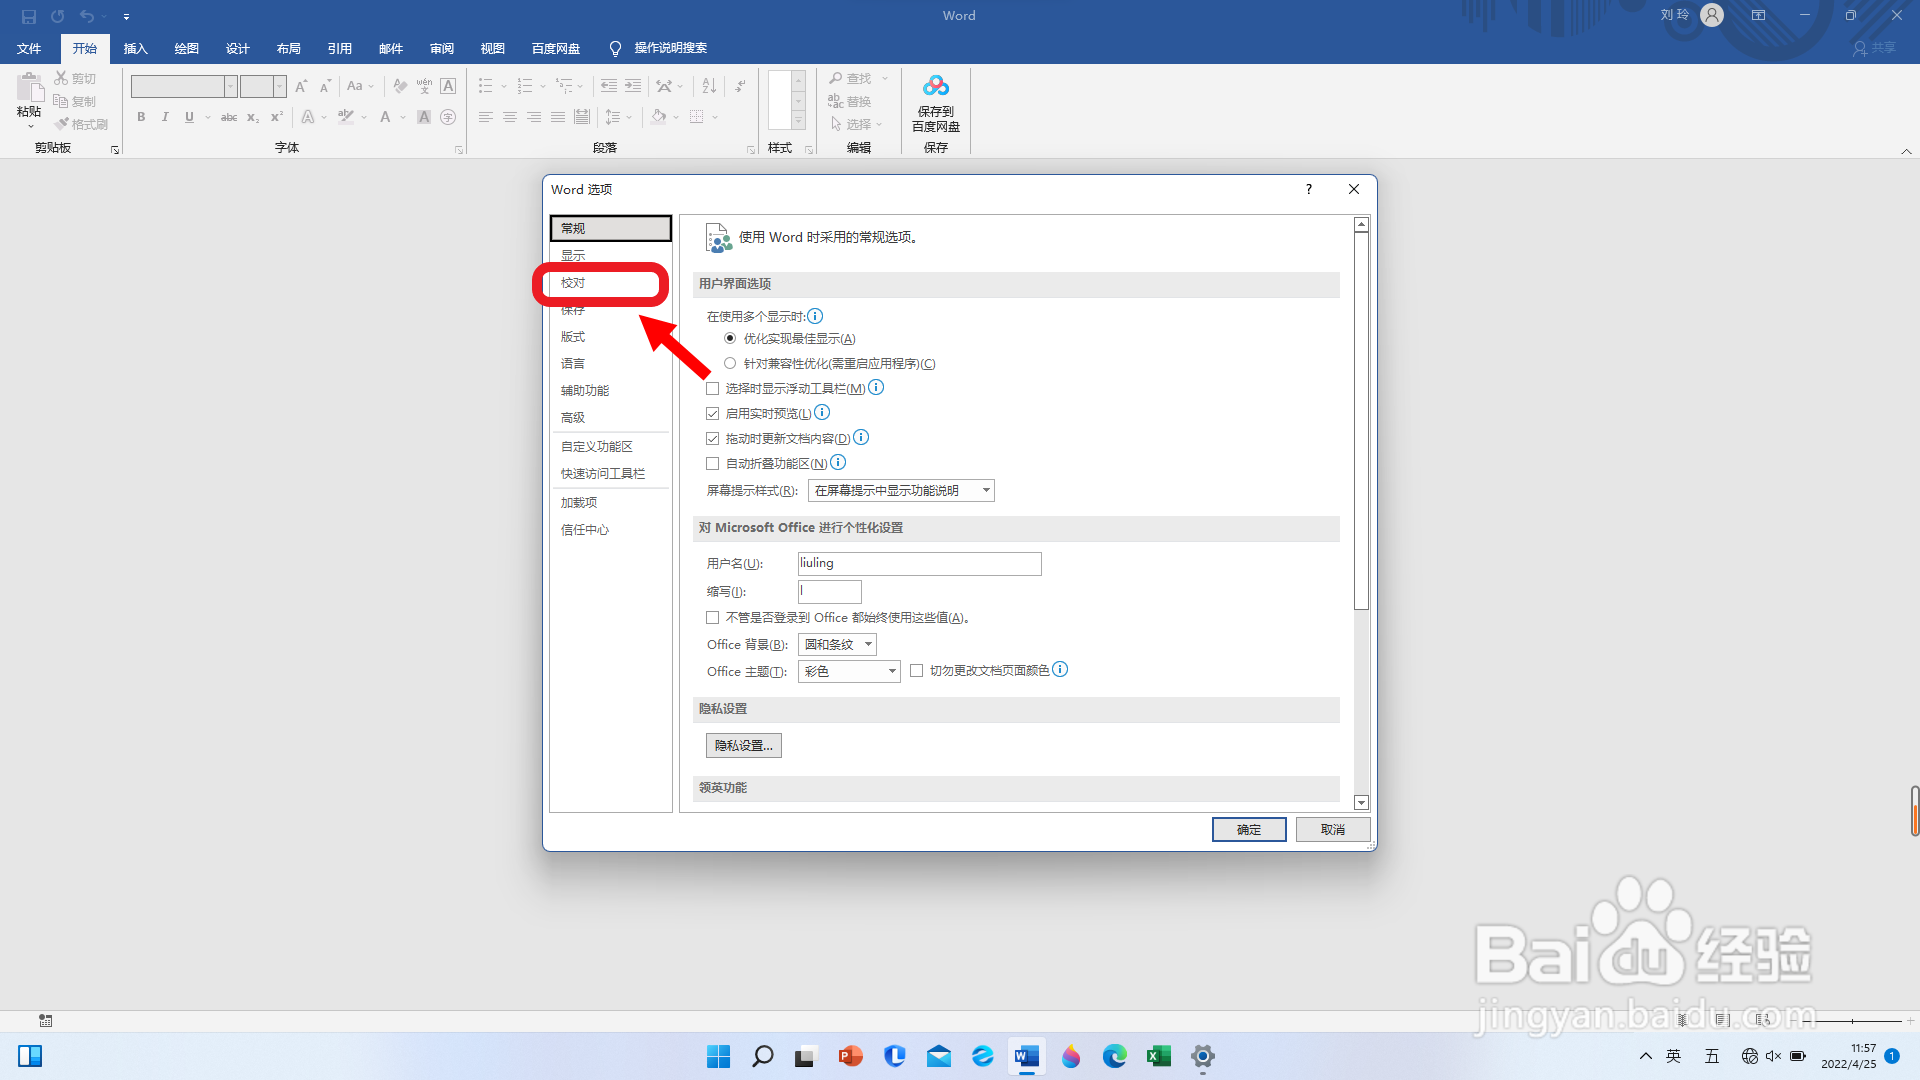Enable 自动折叠功能区 checkbox
The image size is (1920, 1080).
point(713,463)
